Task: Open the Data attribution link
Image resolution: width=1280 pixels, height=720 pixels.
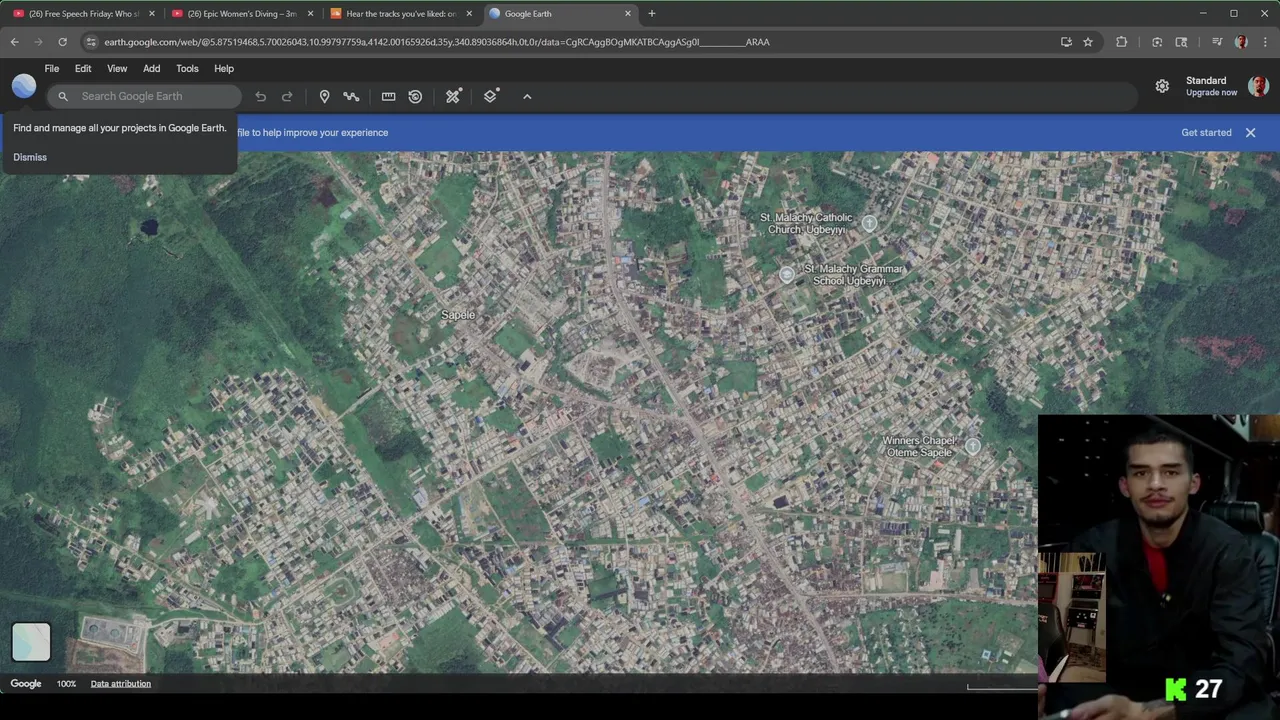Action: [121, 684]
